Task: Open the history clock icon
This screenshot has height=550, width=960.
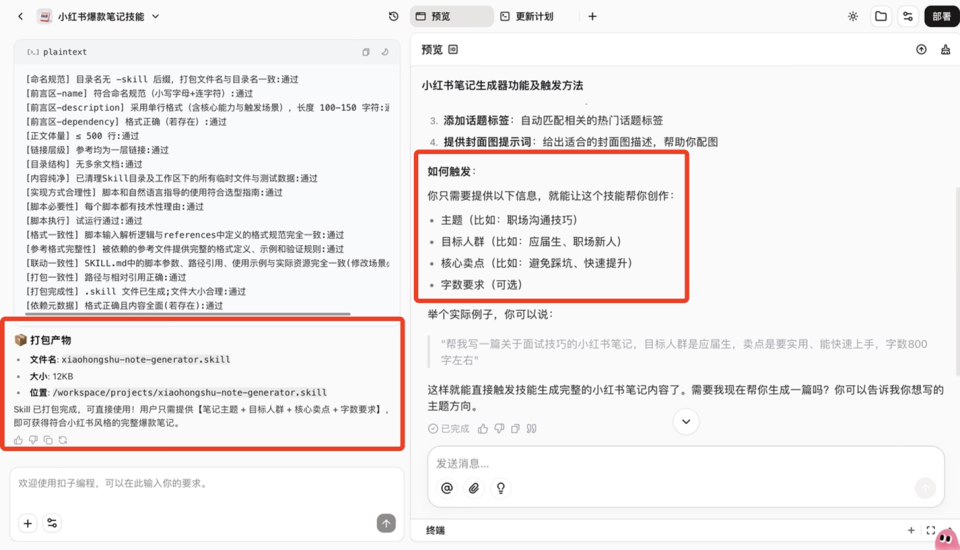Action: tap(394, 17)
